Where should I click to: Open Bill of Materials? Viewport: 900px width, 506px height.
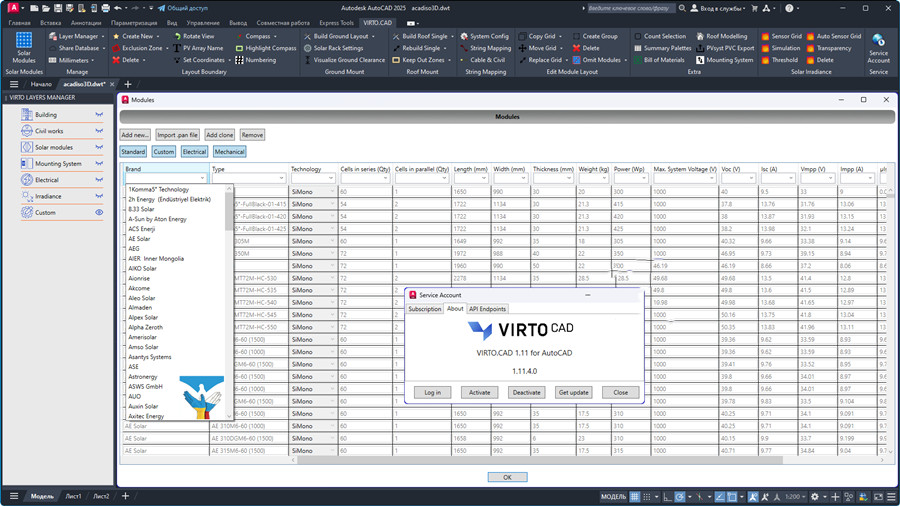click(659, 60)
